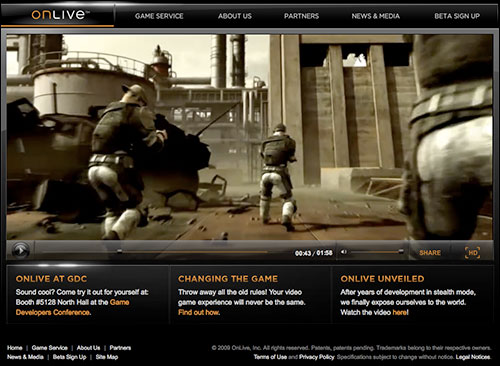Select Partners in the top navigation
Viewport: 500px width, 366px height.
(x=301, y=16)
